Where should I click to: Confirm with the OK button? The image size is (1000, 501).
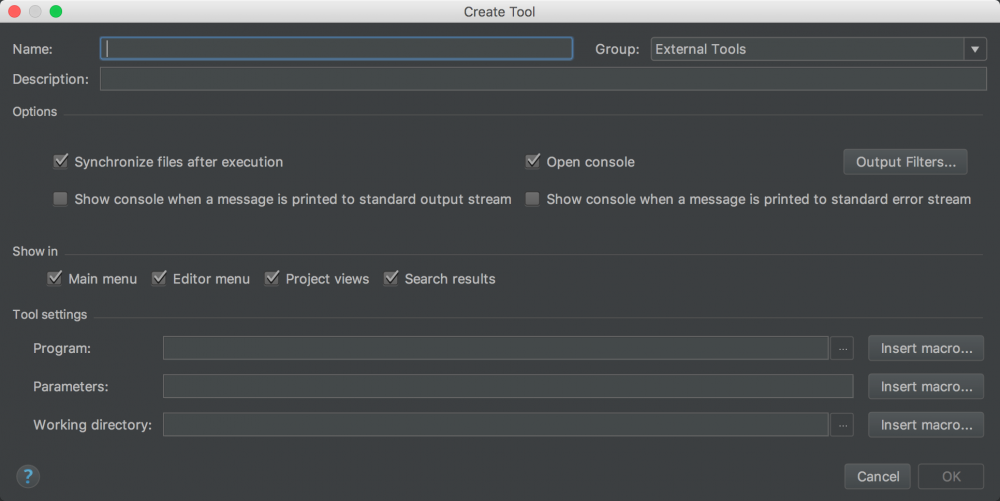click(x=951, y=477)
